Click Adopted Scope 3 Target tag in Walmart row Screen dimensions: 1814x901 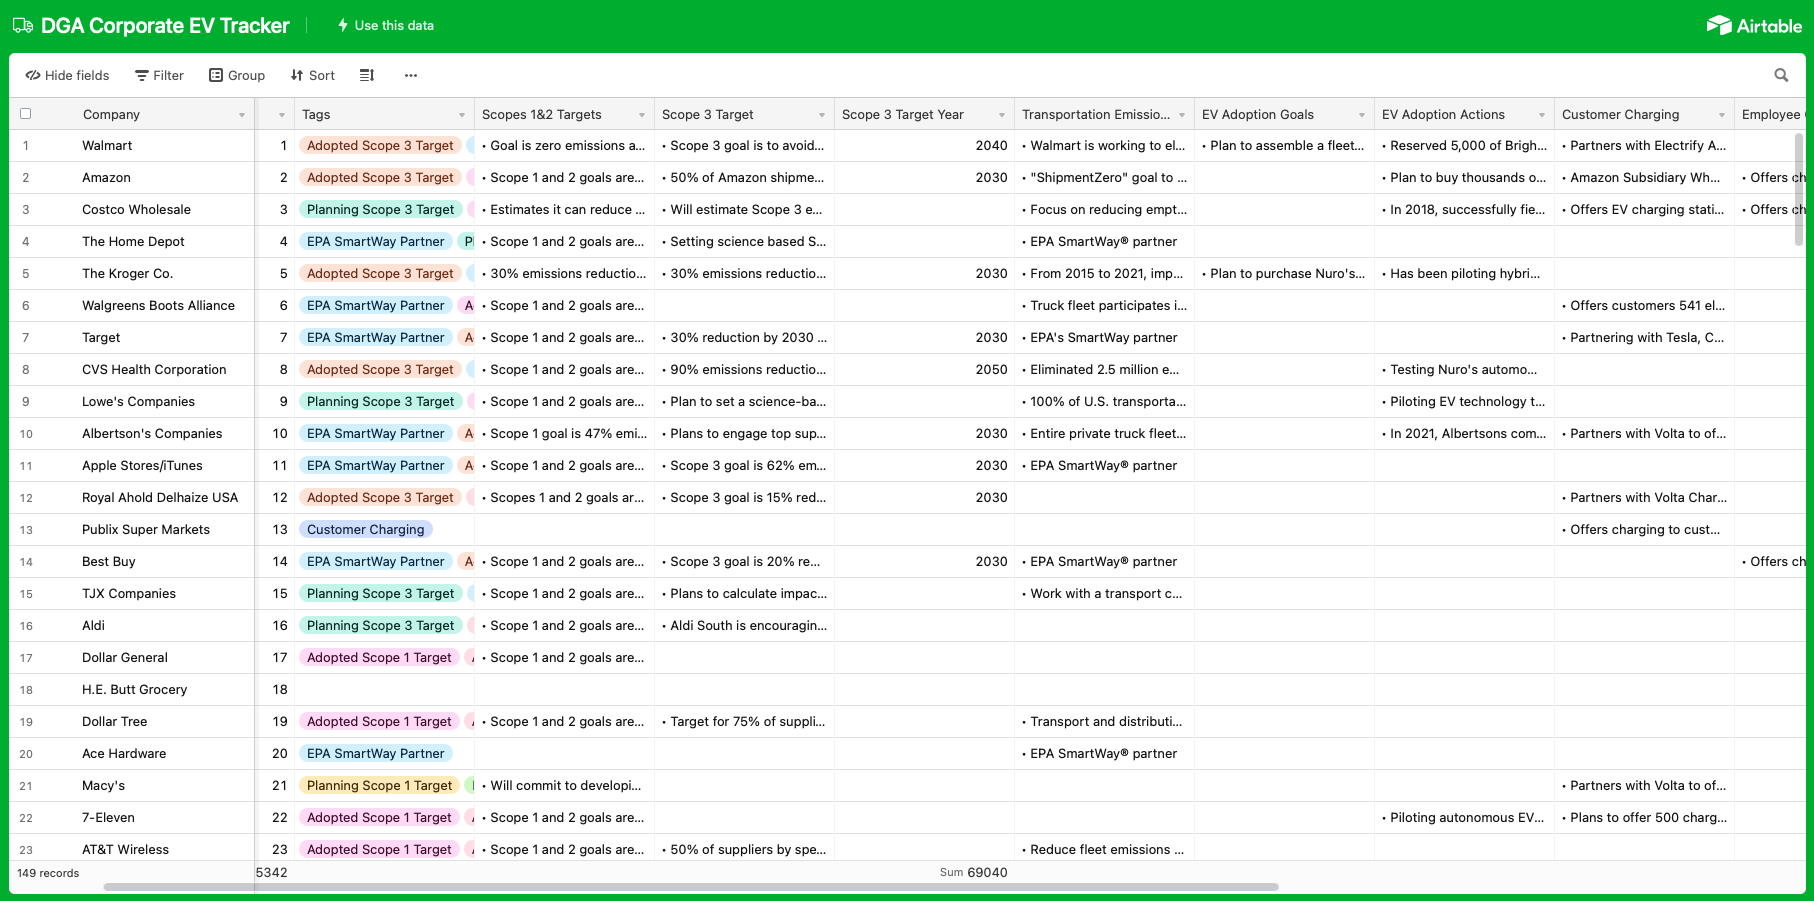pyautogui.click(x=380, y=145)
